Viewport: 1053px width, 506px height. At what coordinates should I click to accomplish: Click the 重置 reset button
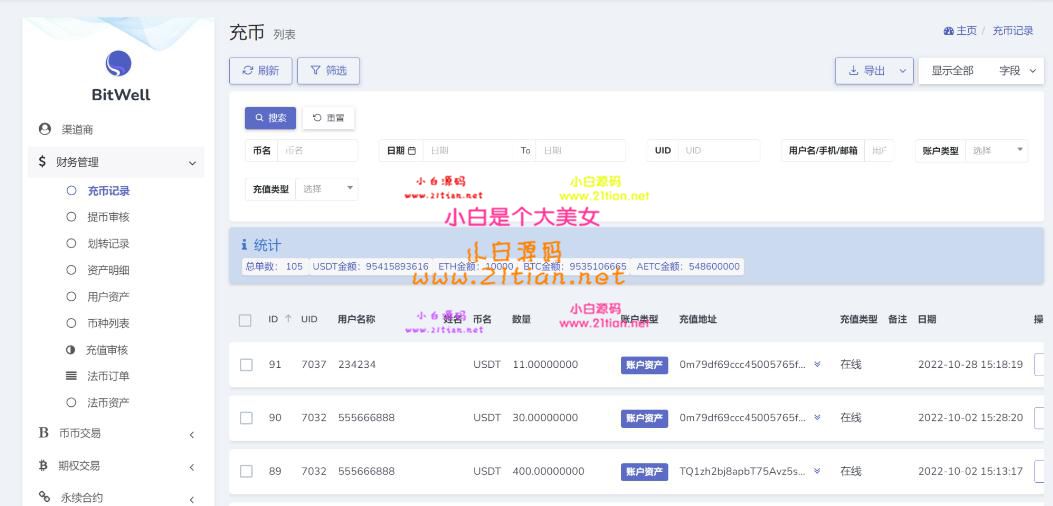(x=328, y=118)
